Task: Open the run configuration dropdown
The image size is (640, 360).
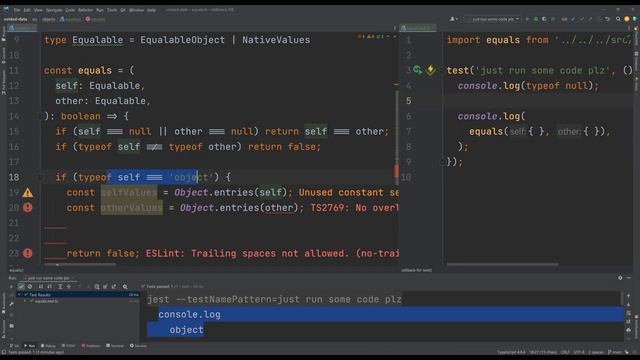Action: 492,19
